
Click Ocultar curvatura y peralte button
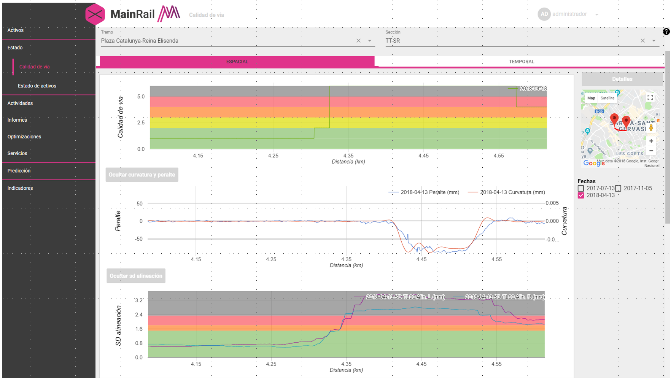(142, 175)
